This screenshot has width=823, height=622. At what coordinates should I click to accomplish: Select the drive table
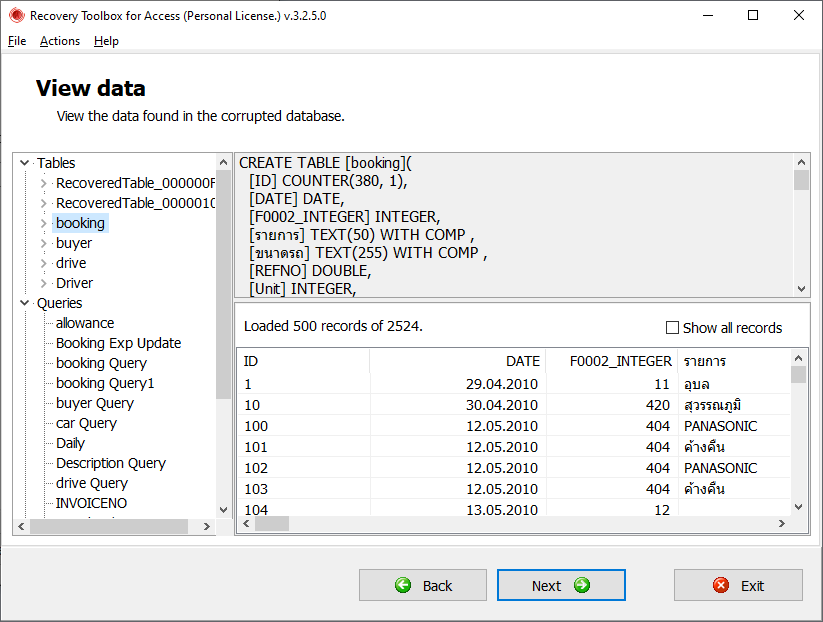(71, 263)
